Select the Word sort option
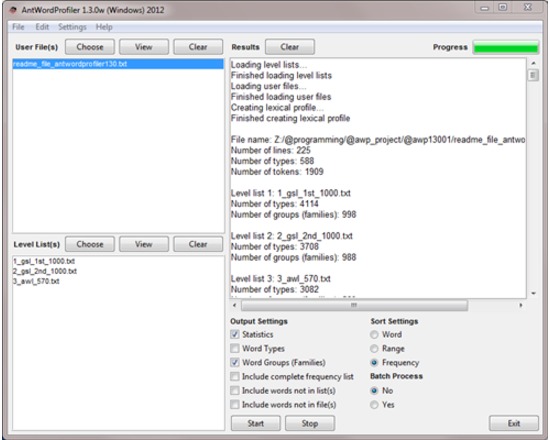550x440 pixels. click(x=374, y=335)
